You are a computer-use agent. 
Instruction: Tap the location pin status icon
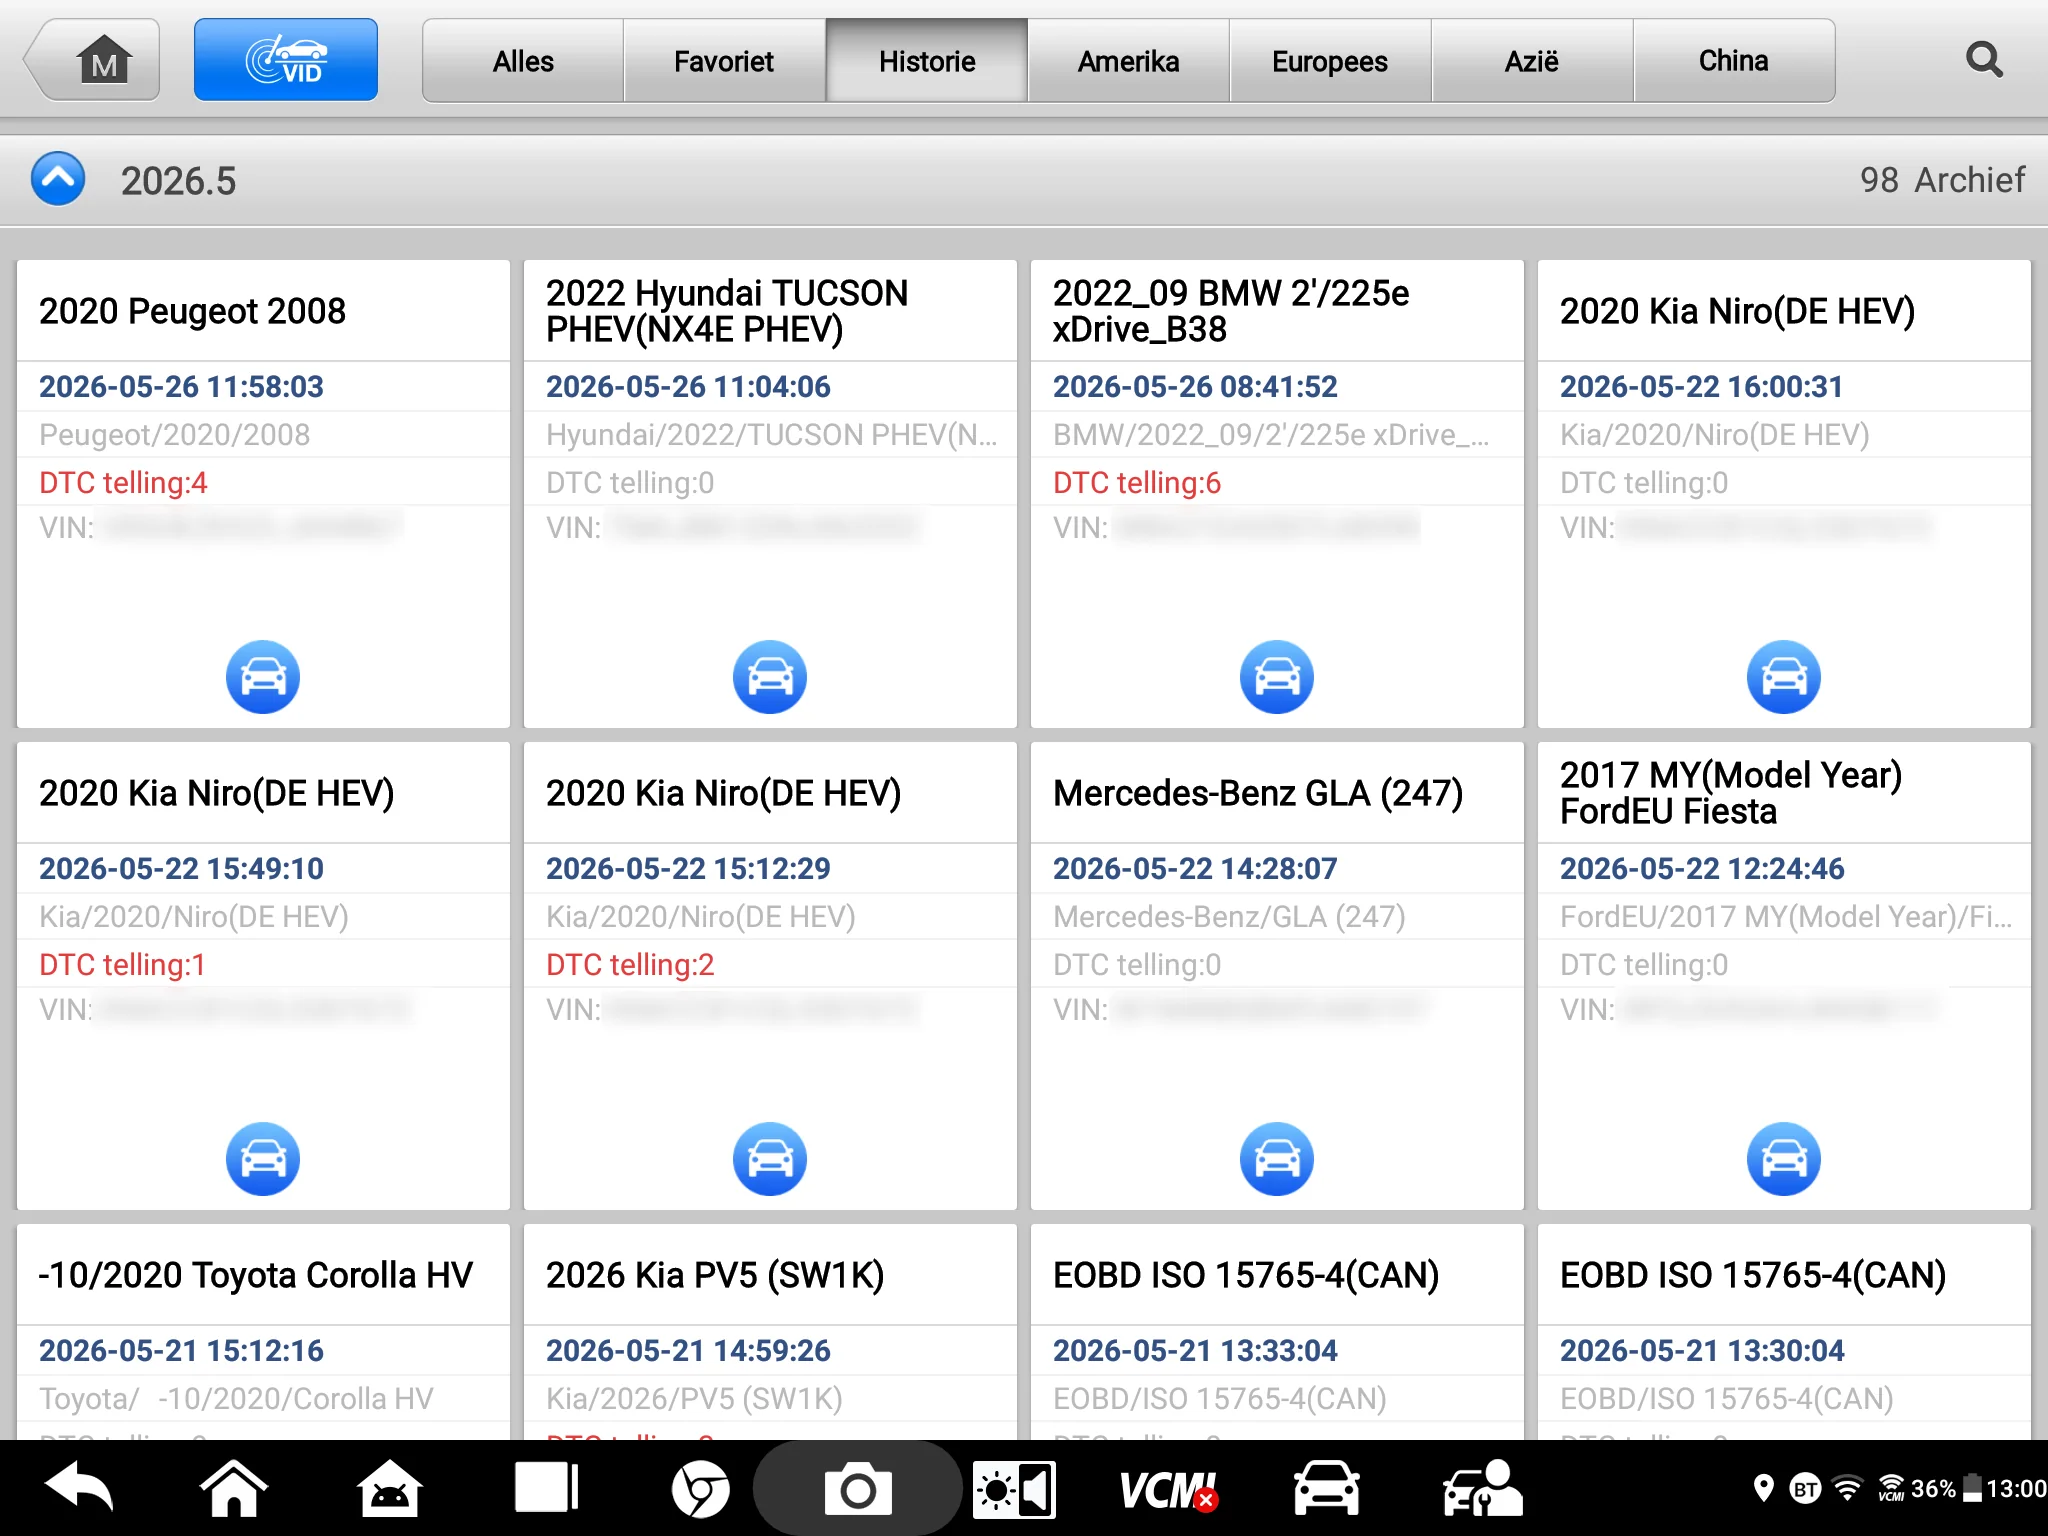tap(1764, 1488)
